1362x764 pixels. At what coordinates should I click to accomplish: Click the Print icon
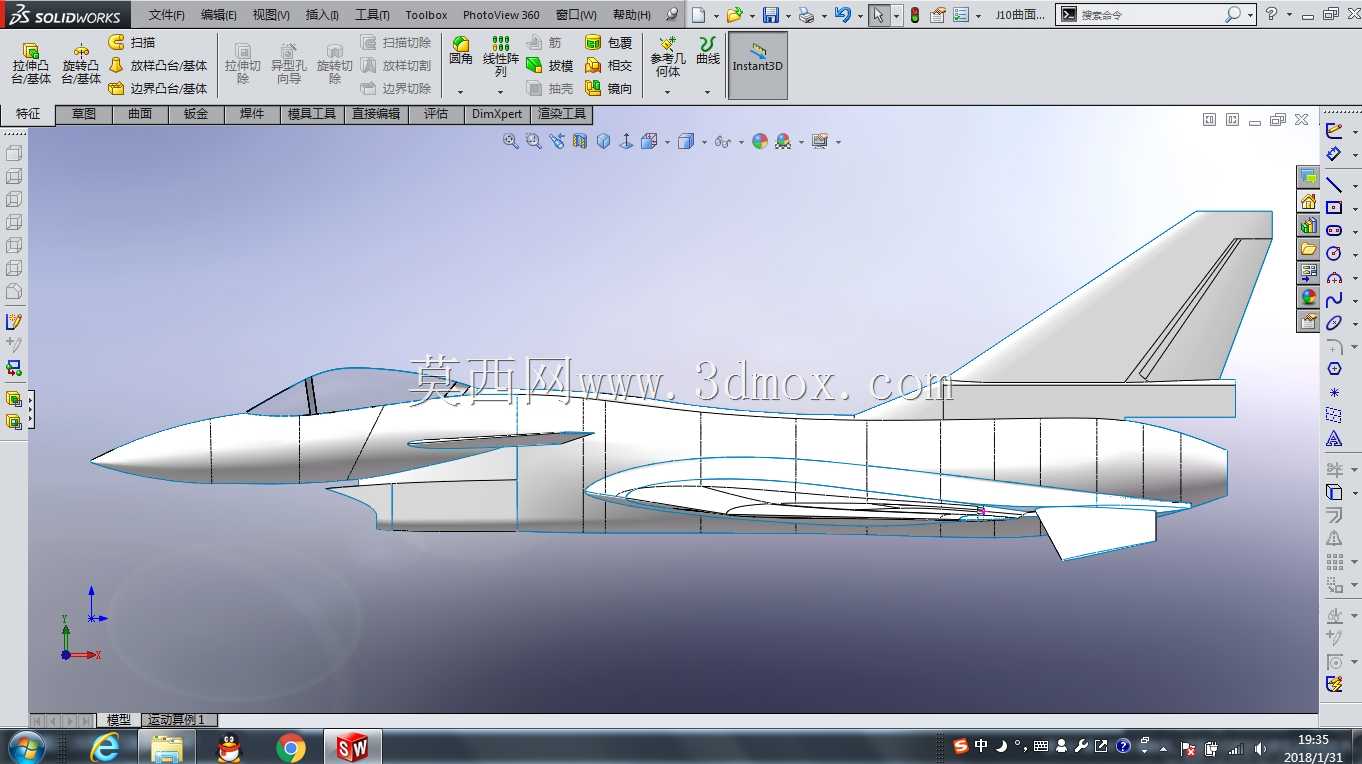tap(806, 15)
